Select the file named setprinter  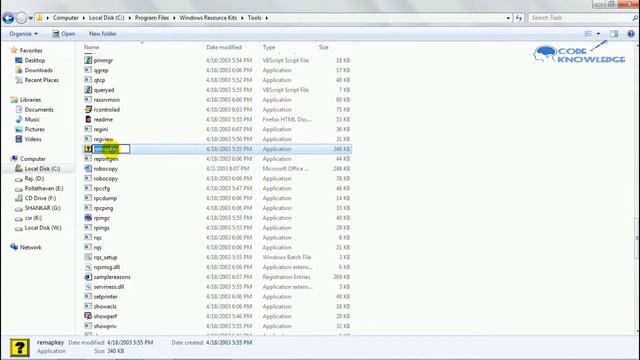pyautogui.click(x=105, y=297)
